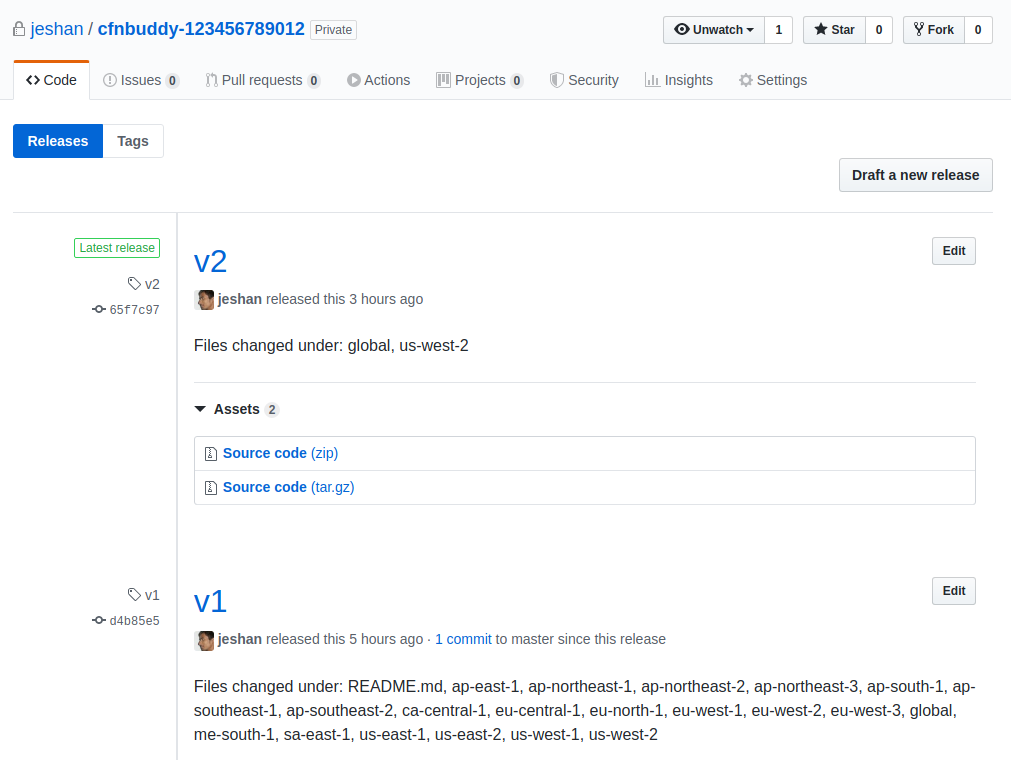Open the Projects tab
This screenshot has width=1011, height=760.
coord(480,80)
